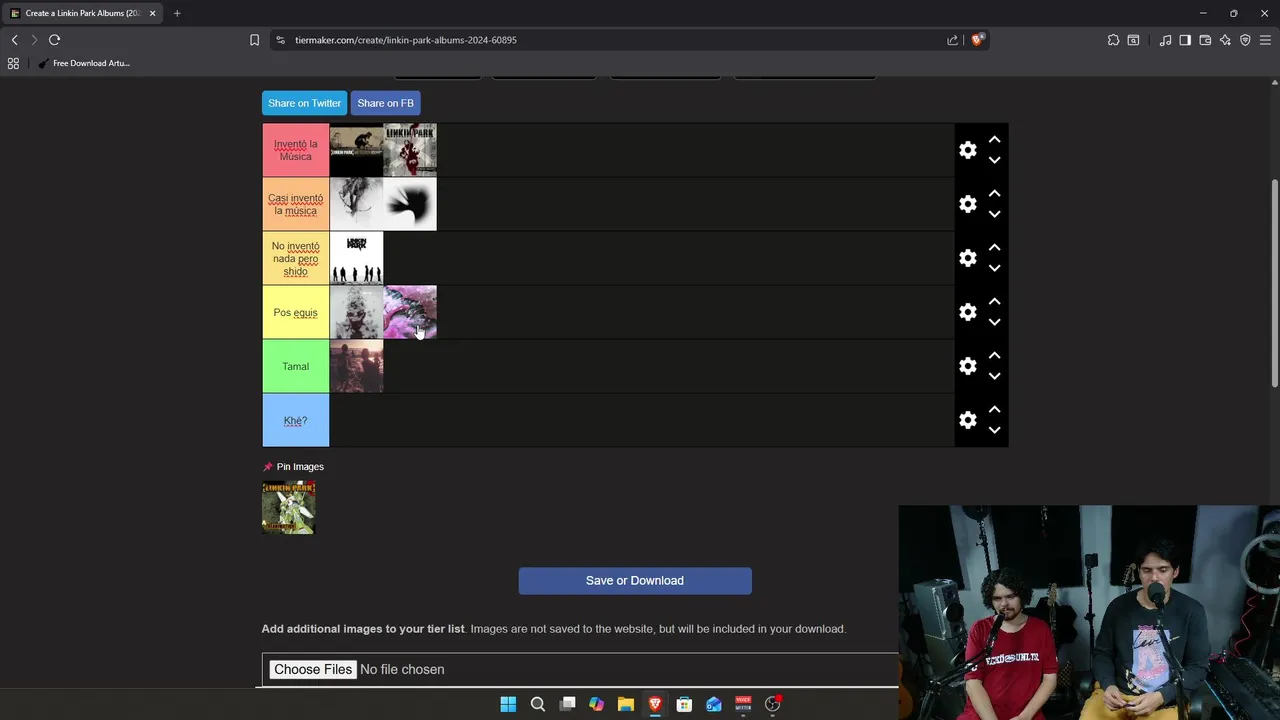Open settings gear for Pos equis tier
The height and width of the screenshot is (720, 1280).
click(x=967, y=312)
